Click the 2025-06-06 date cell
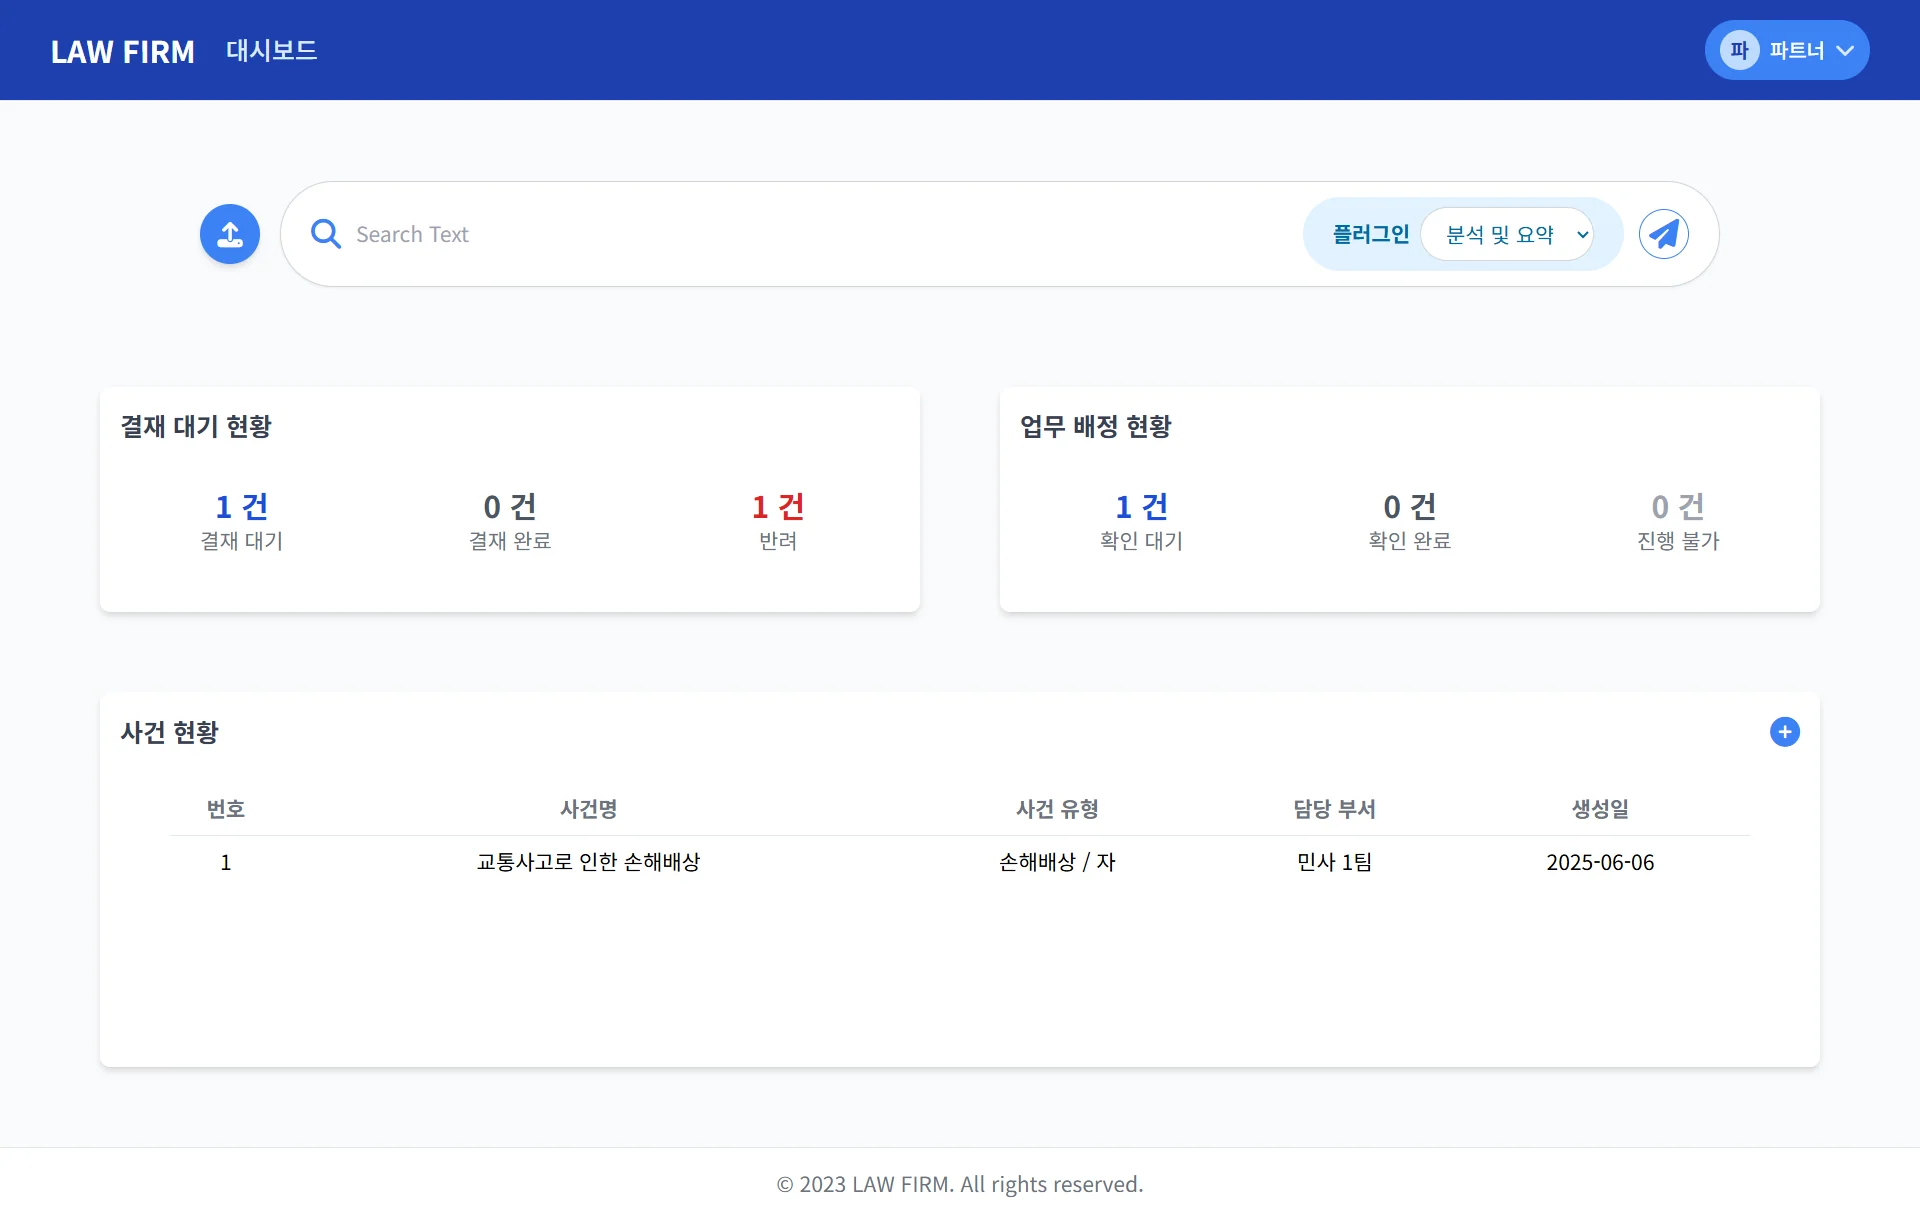The image size is (1920, 1220). click(x=1600, y=862)
